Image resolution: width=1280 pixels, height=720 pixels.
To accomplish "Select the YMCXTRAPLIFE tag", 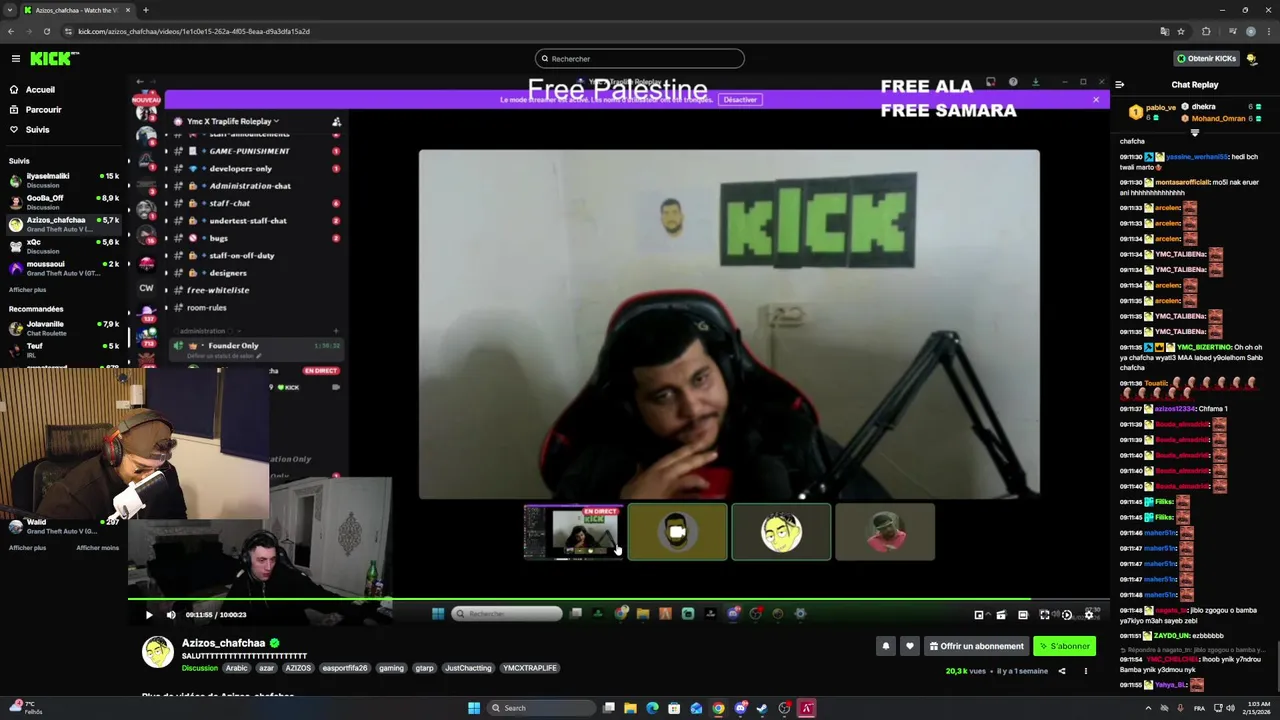I will pyautogui.click(x=530, y=668).
